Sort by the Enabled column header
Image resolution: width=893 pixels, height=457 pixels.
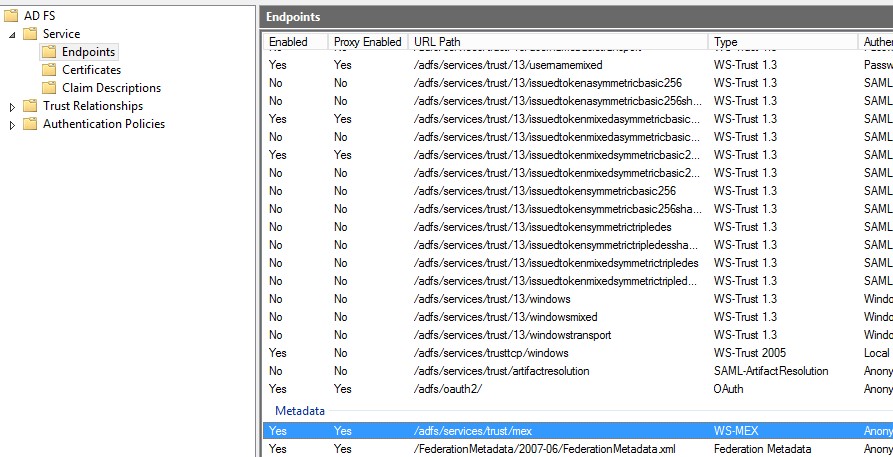pyautogui.click(x=296, y=42)
